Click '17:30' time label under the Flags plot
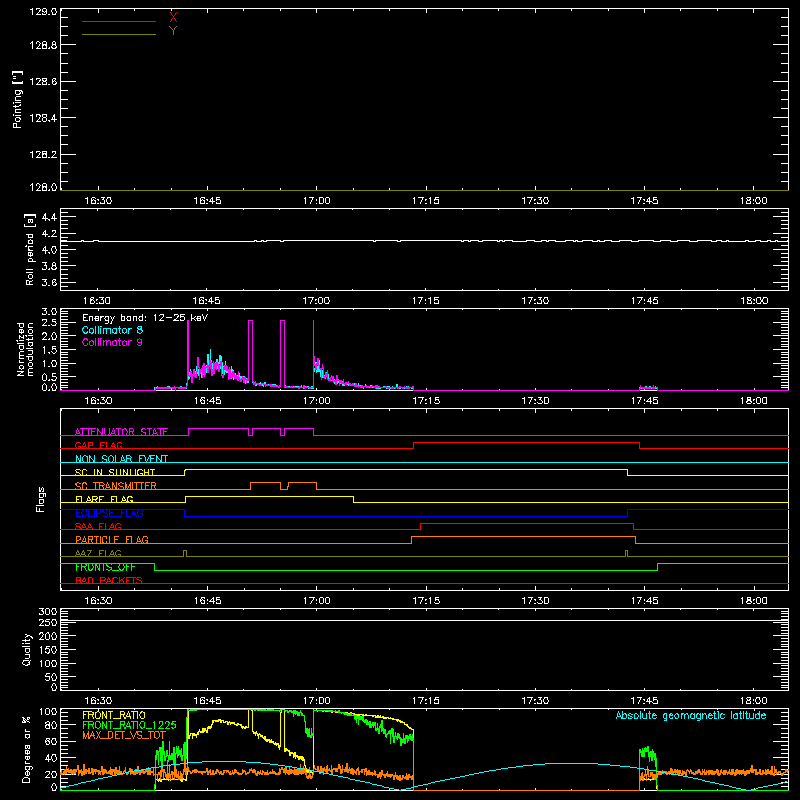 click(535, 601)
